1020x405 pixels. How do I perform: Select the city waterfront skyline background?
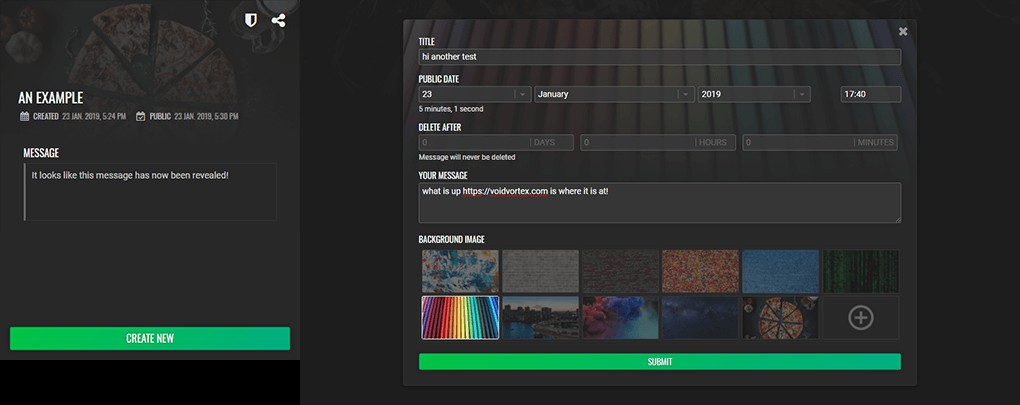click(x=540, y=317)
